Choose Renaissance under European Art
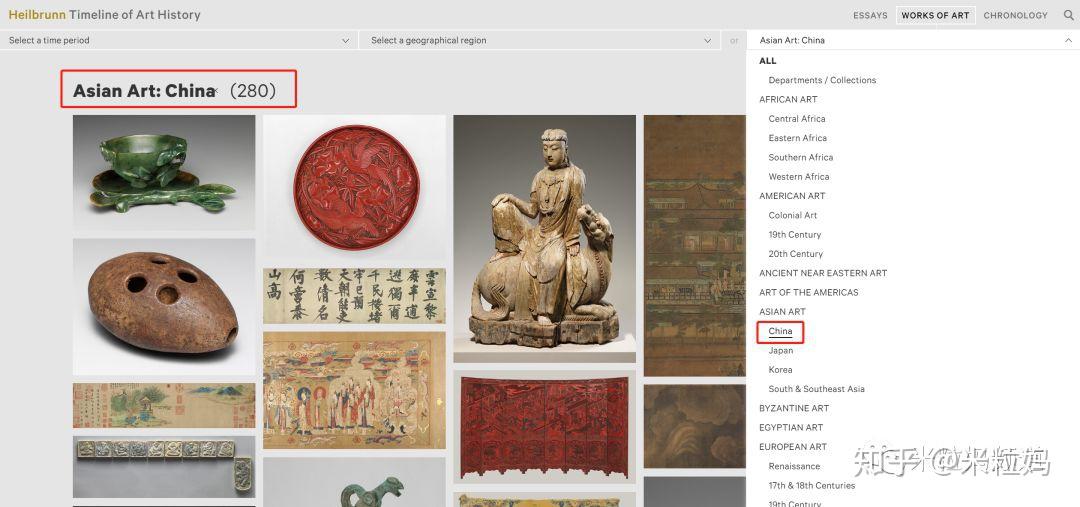Viewport: 1080px width, 507px height. (794, 466)
